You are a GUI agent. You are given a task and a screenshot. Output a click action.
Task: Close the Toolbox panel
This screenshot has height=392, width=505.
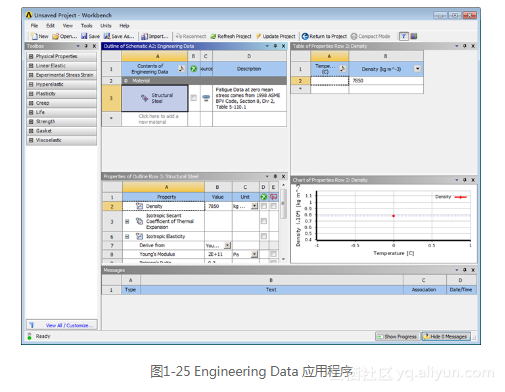tap(94, 46)
